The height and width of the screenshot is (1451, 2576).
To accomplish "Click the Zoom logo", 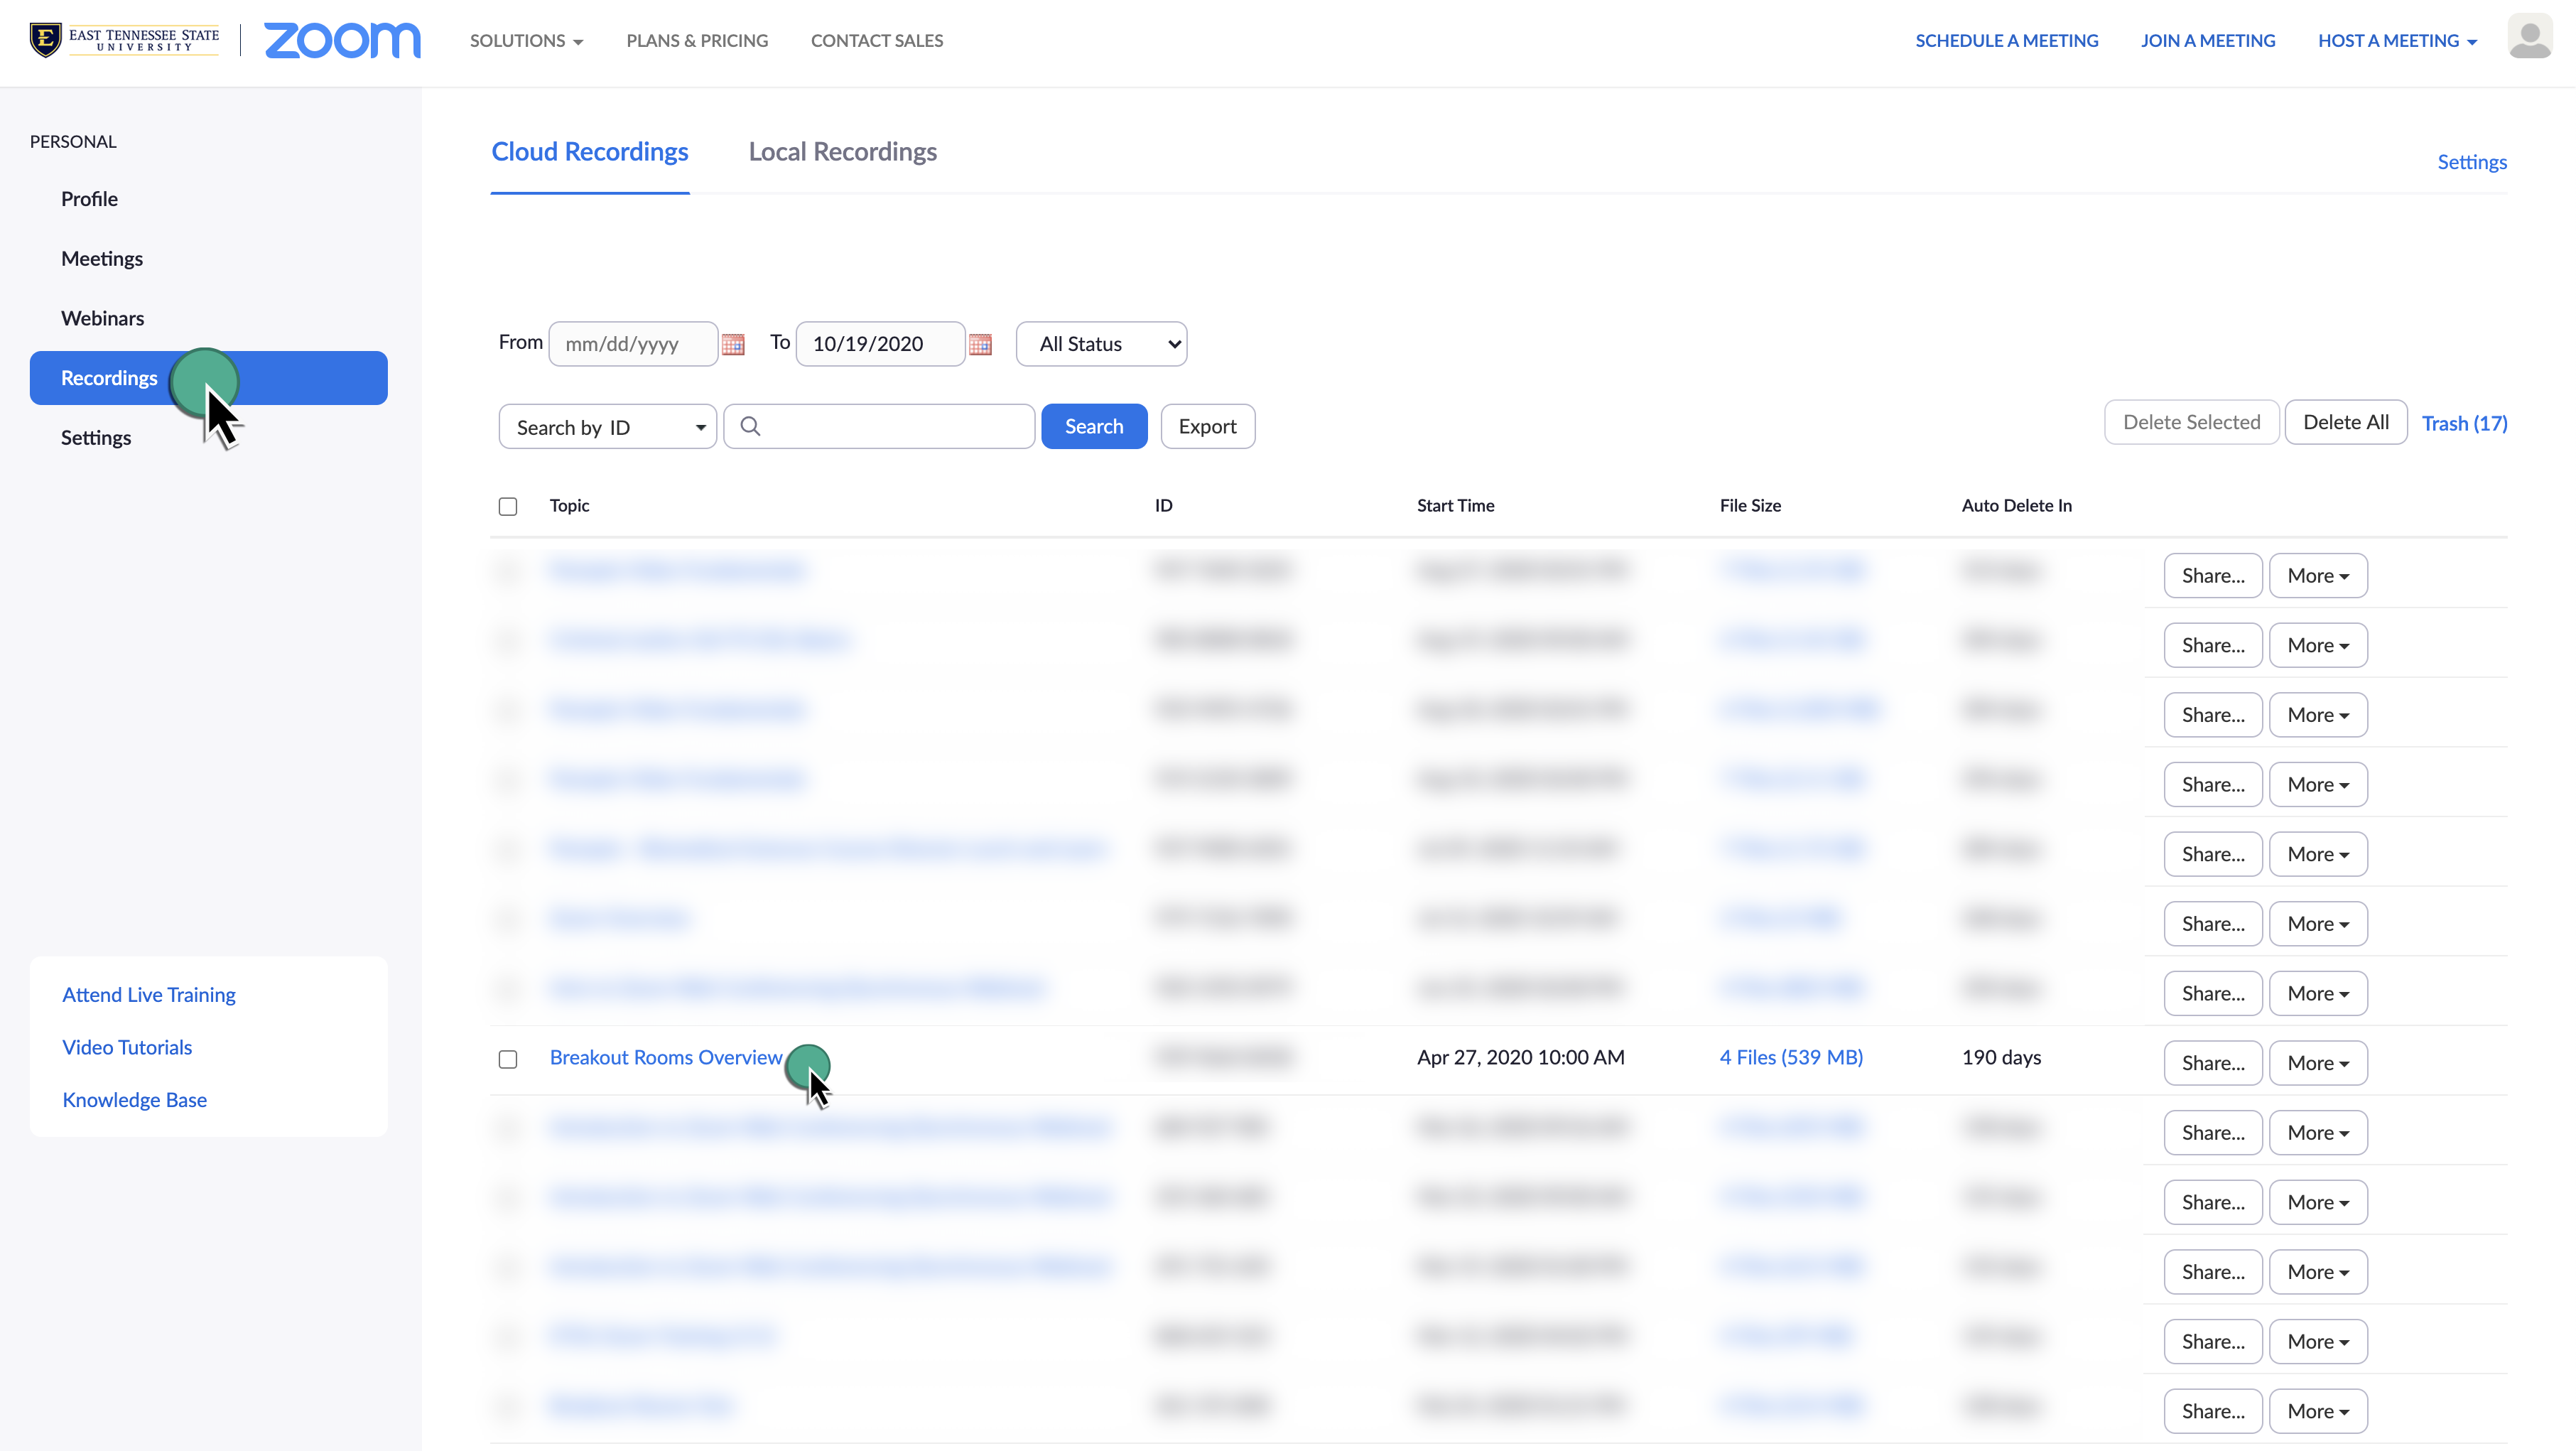I will (x=342, y=41).
